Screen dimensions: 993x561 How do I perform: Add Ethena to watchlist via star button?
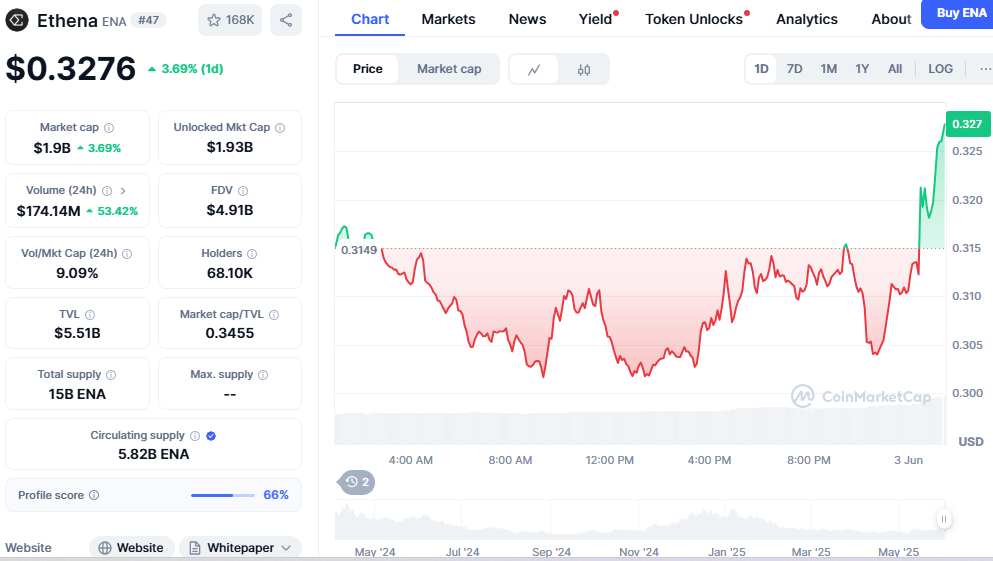[x=230, y=20]
